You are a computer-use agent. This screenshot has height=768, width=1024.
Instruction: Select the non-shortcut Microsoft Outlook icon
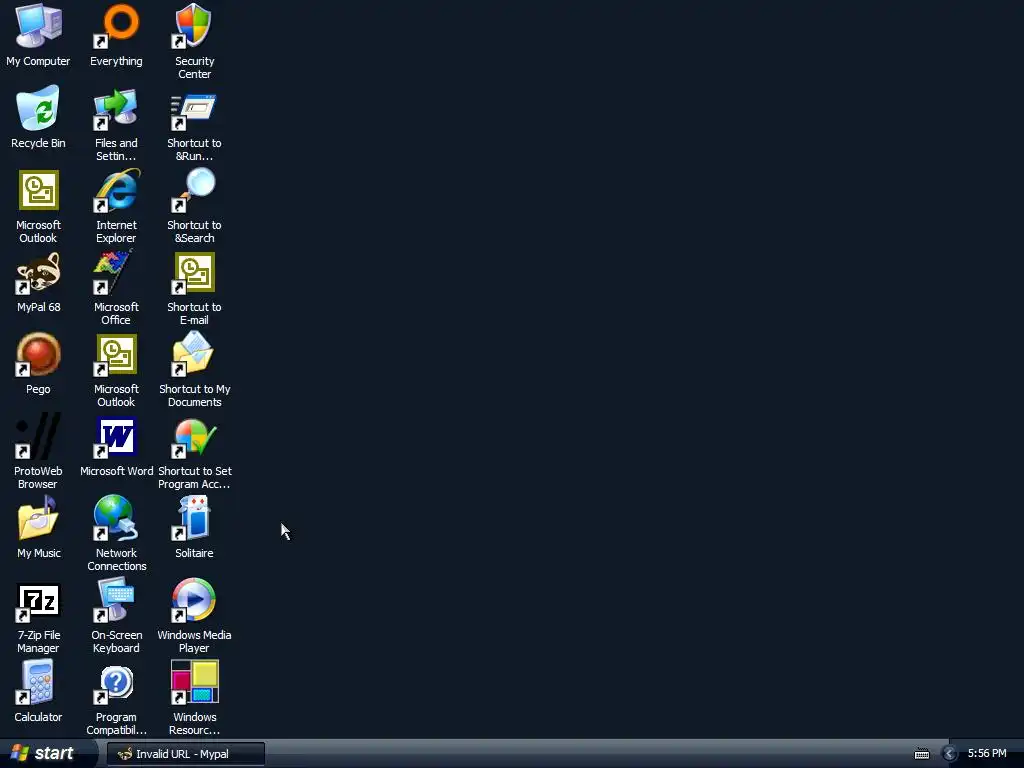click(x=39, y=190)
